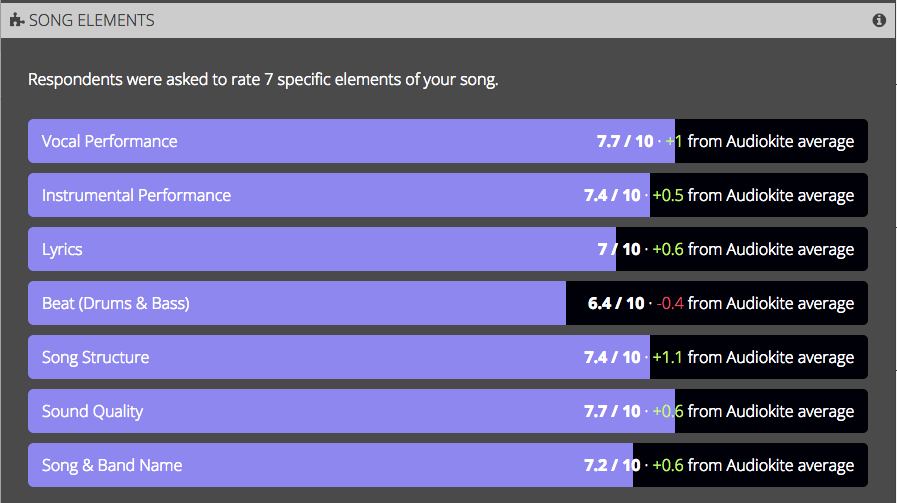897x503 pixels.
Task: Click the puzzle piece icon beside Song Elements
Action: [x=17, y=21]
